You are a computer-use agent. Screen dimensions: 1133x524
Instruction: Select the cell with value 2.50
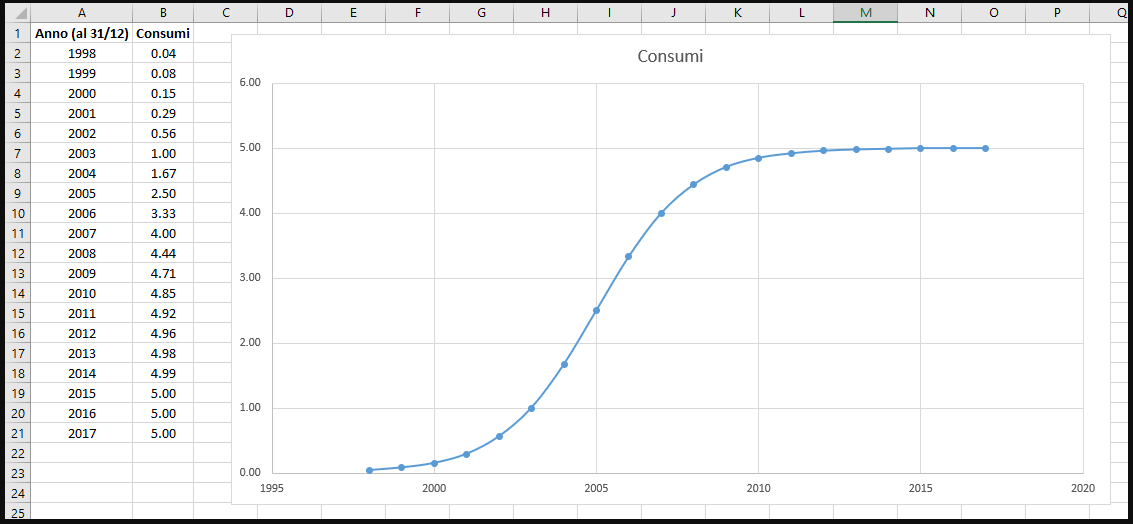pyautogui.click(x=163, y=194)
